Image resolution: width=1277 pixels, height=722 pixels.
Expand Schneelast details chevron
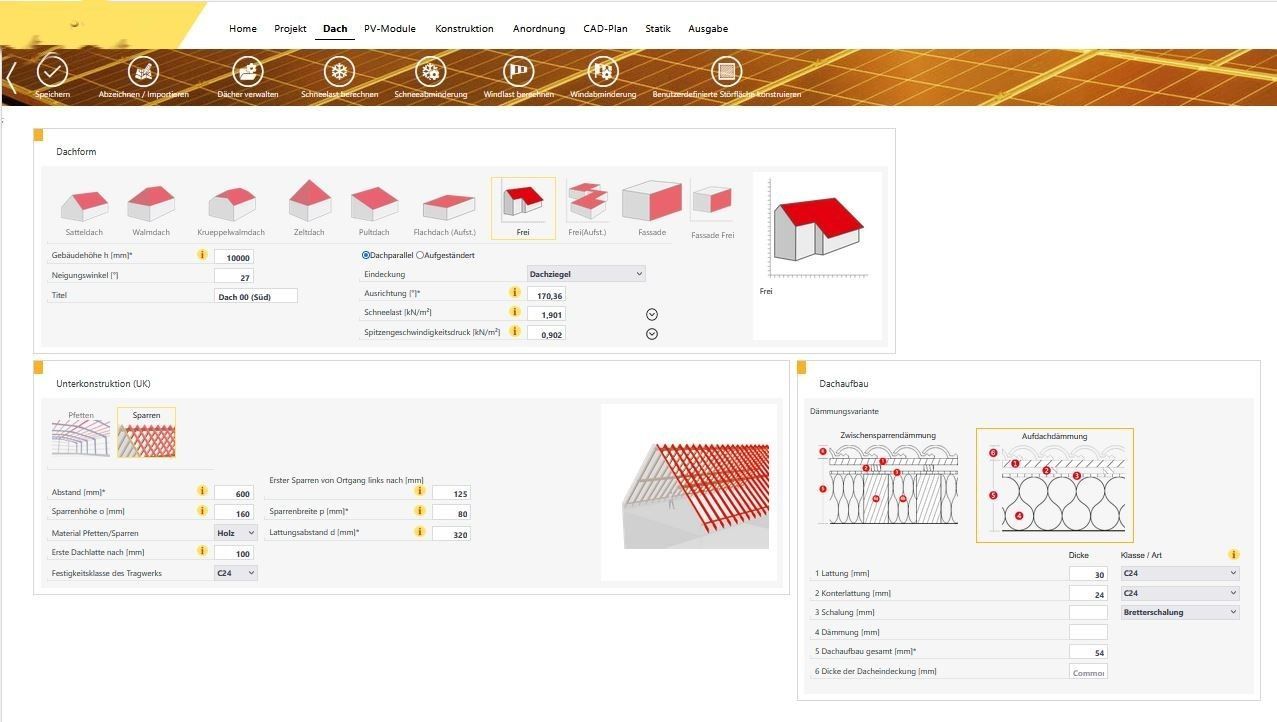pos(652,314)
